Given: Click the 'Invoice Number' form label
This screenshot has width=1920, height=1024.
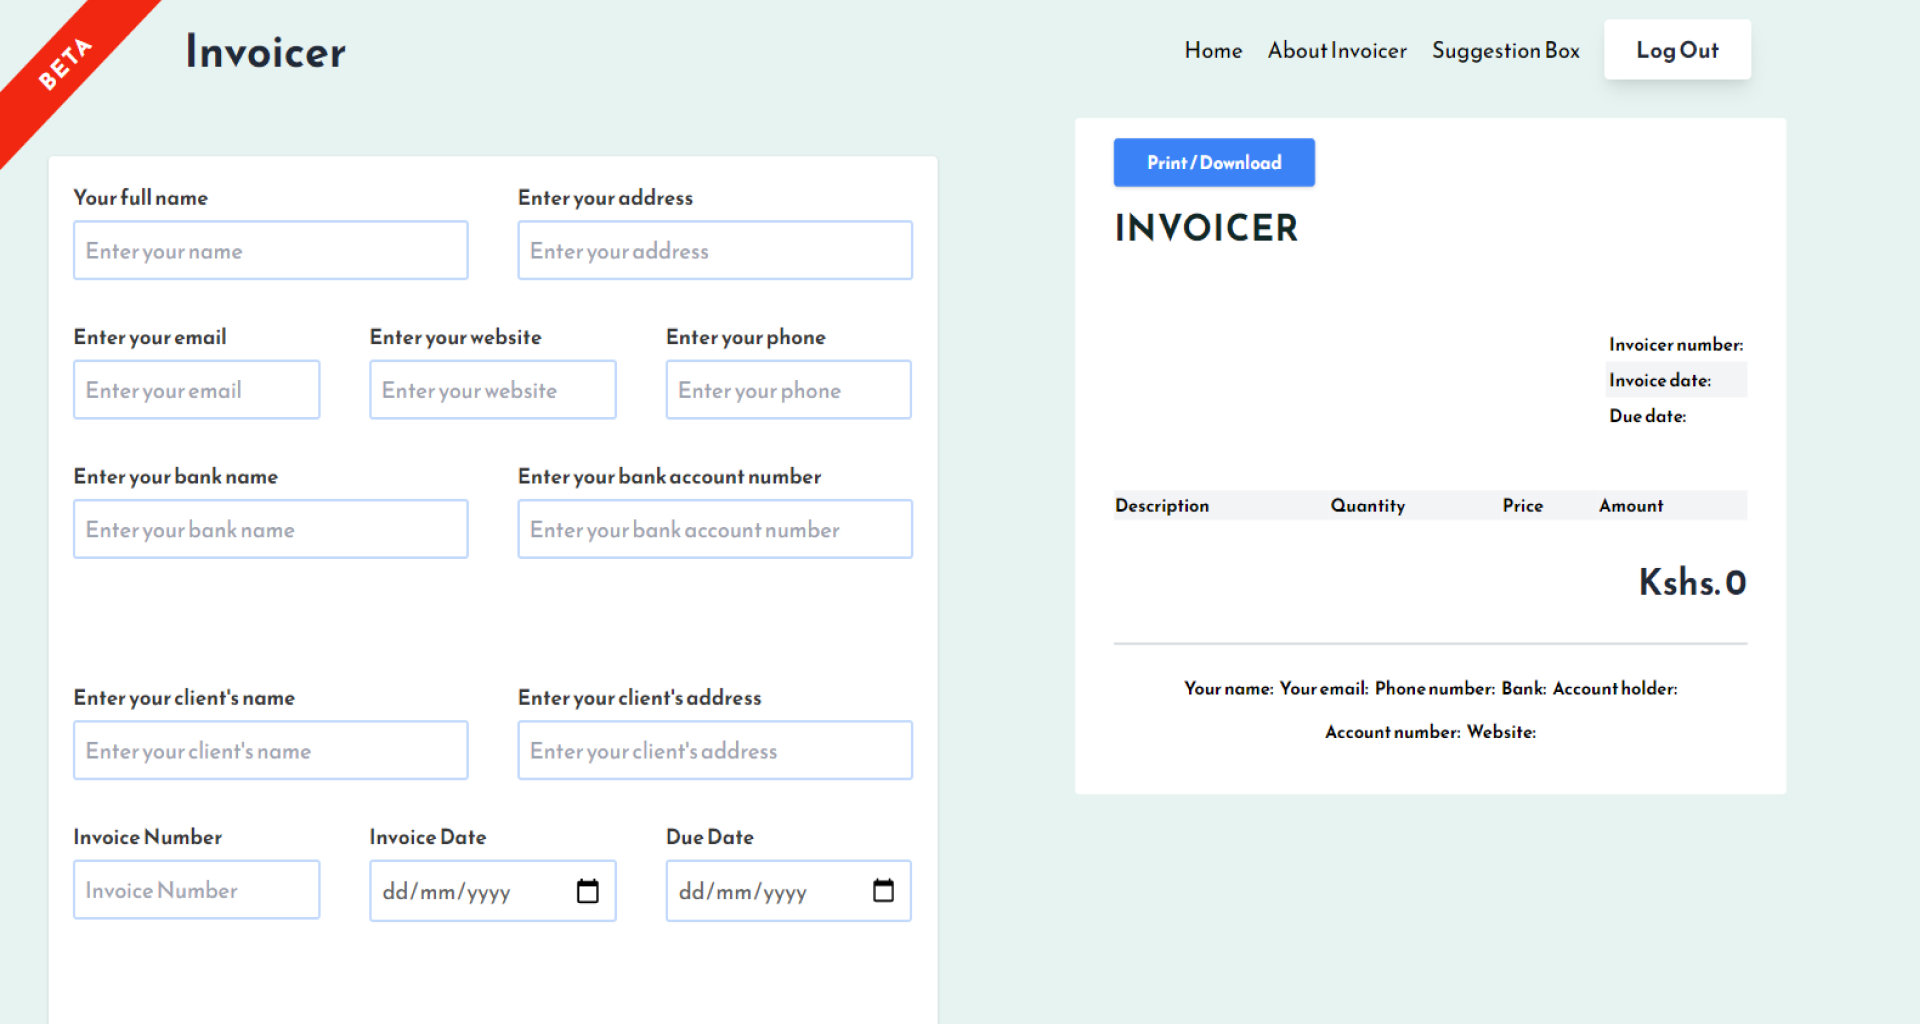Looking at the screenshot, I should click(x=148, y=837).
